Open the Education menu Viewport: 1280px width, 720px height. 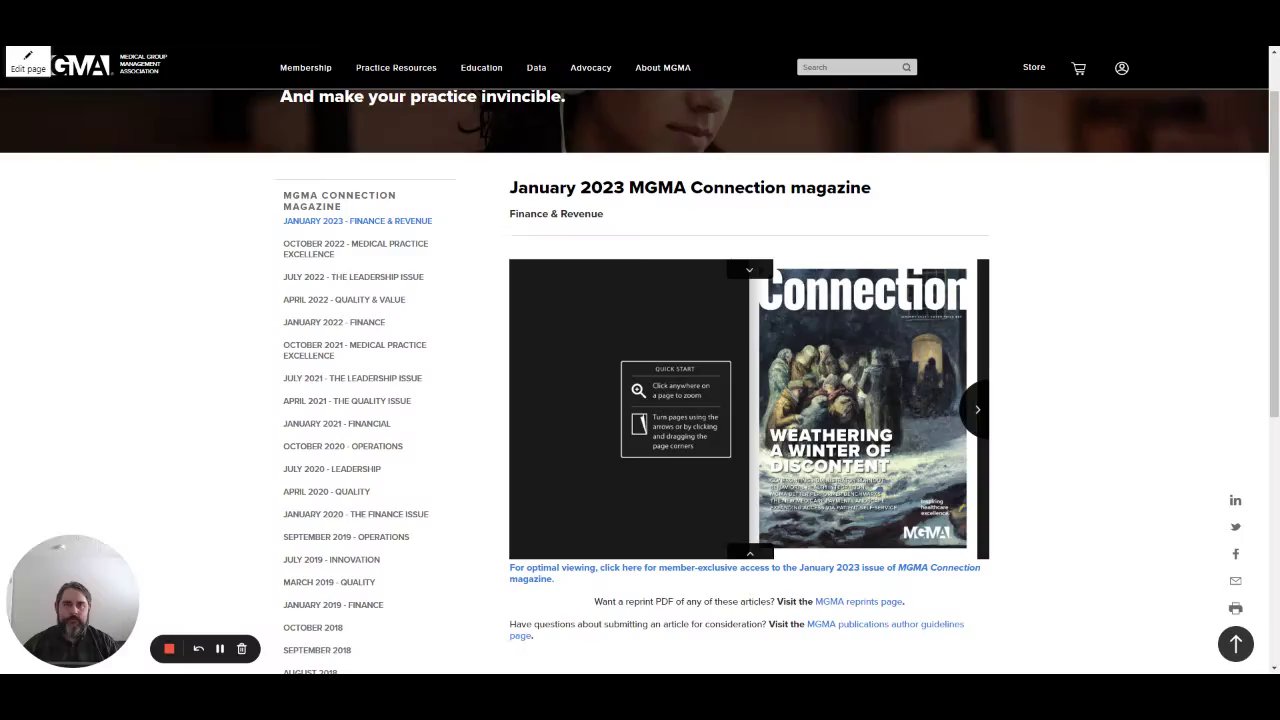pos(481,68)
